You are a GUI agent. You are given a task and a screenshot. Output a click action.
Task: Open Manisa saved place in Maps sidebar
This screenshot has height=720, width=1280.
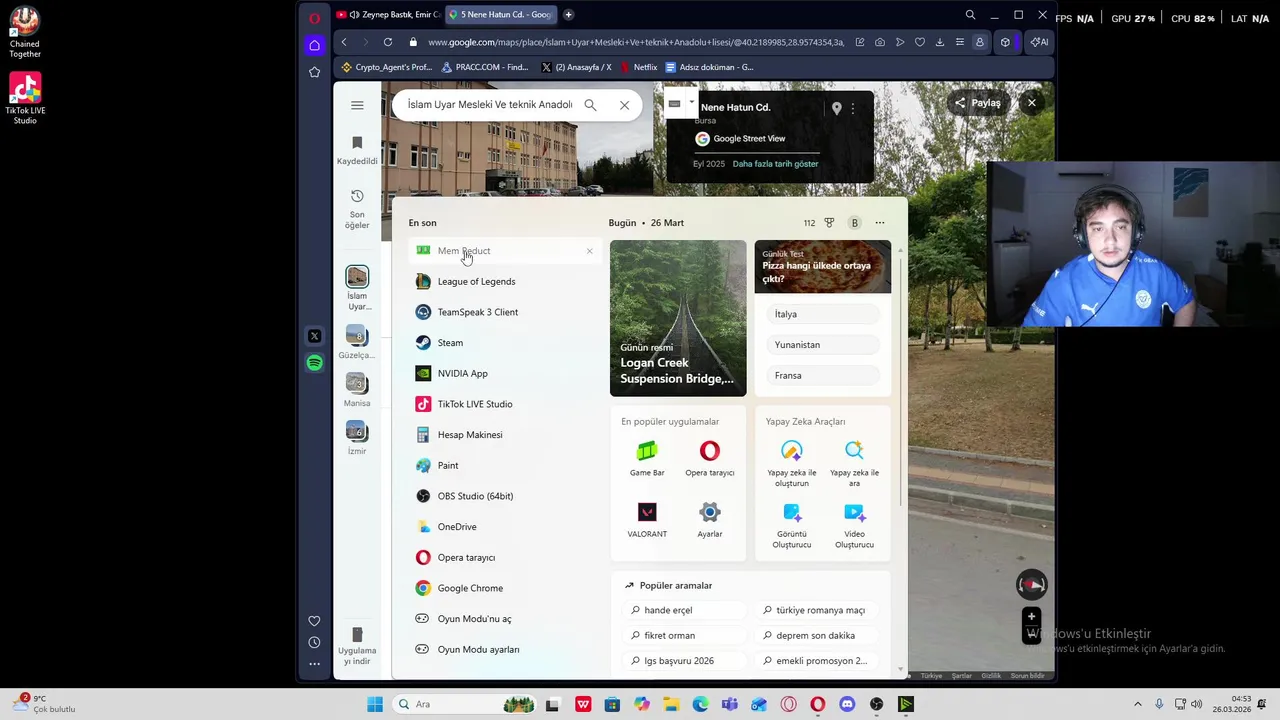click(x=357, y=390)
